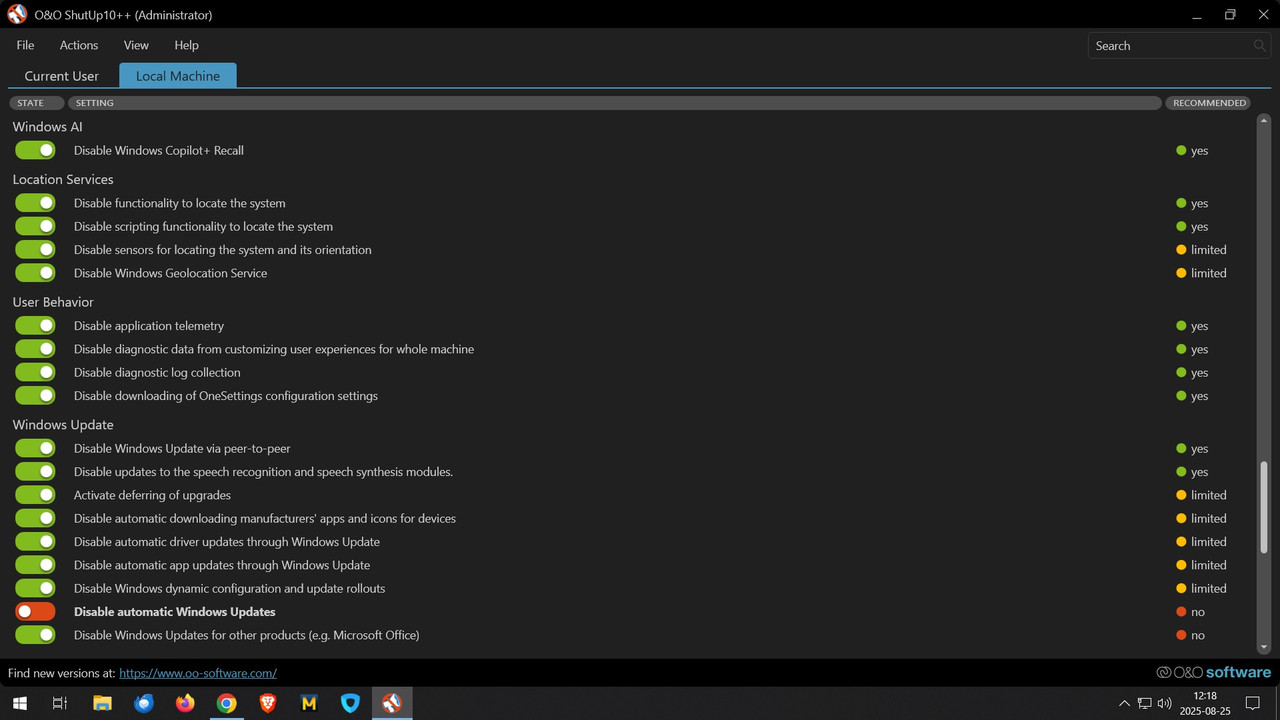
Task: Toggle Disable diagnostic log collection
Action: 35,372
